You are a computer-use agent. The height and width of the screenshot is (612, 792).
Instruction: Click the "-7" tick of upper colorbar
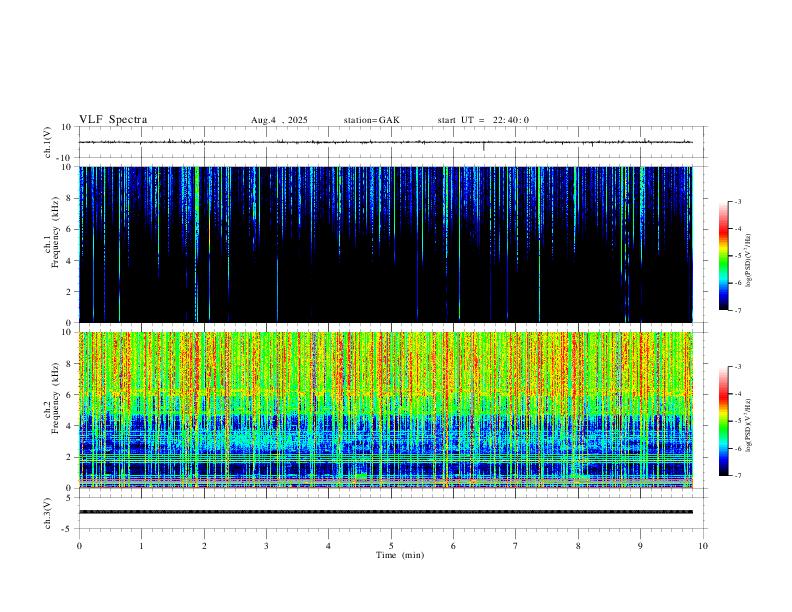738,311
